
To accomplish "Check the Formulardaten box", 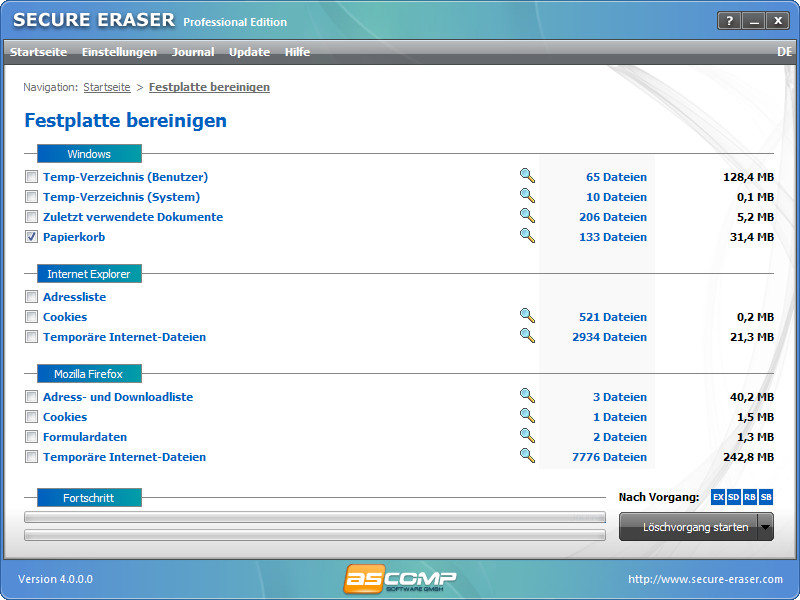I will [32, 437].
